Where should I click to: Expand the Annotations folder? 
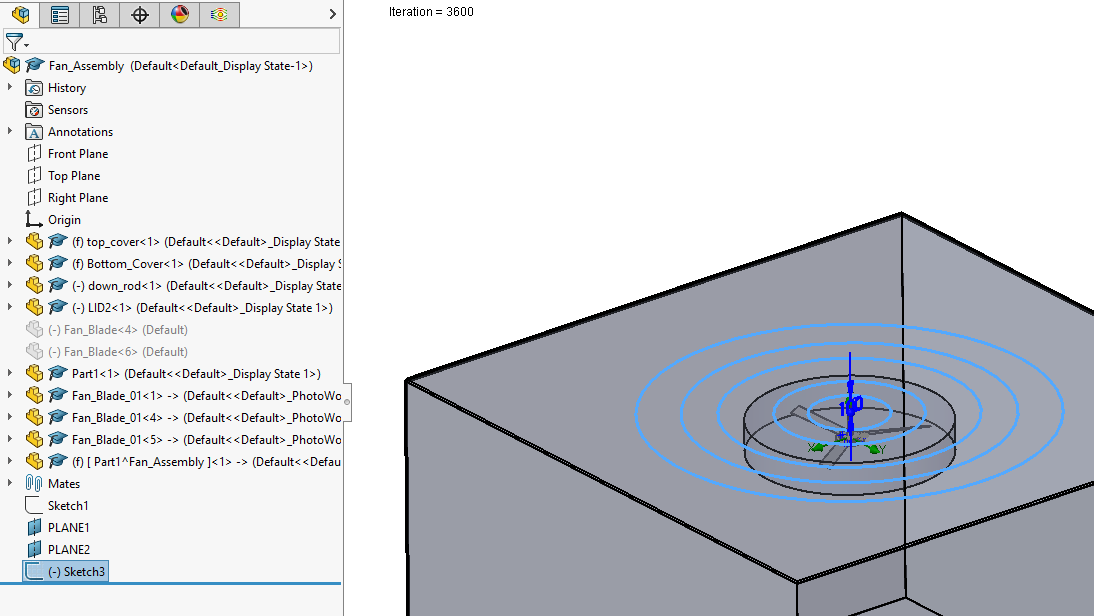(x=10, y=132)
